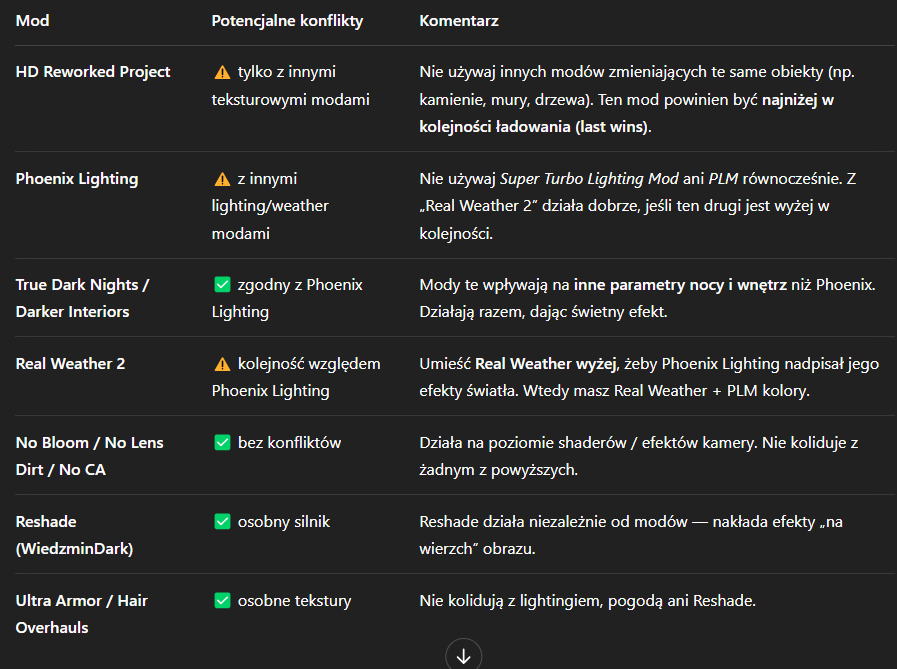Click 'Reshade działa niezależnie od modów' comment

[631, 535]
